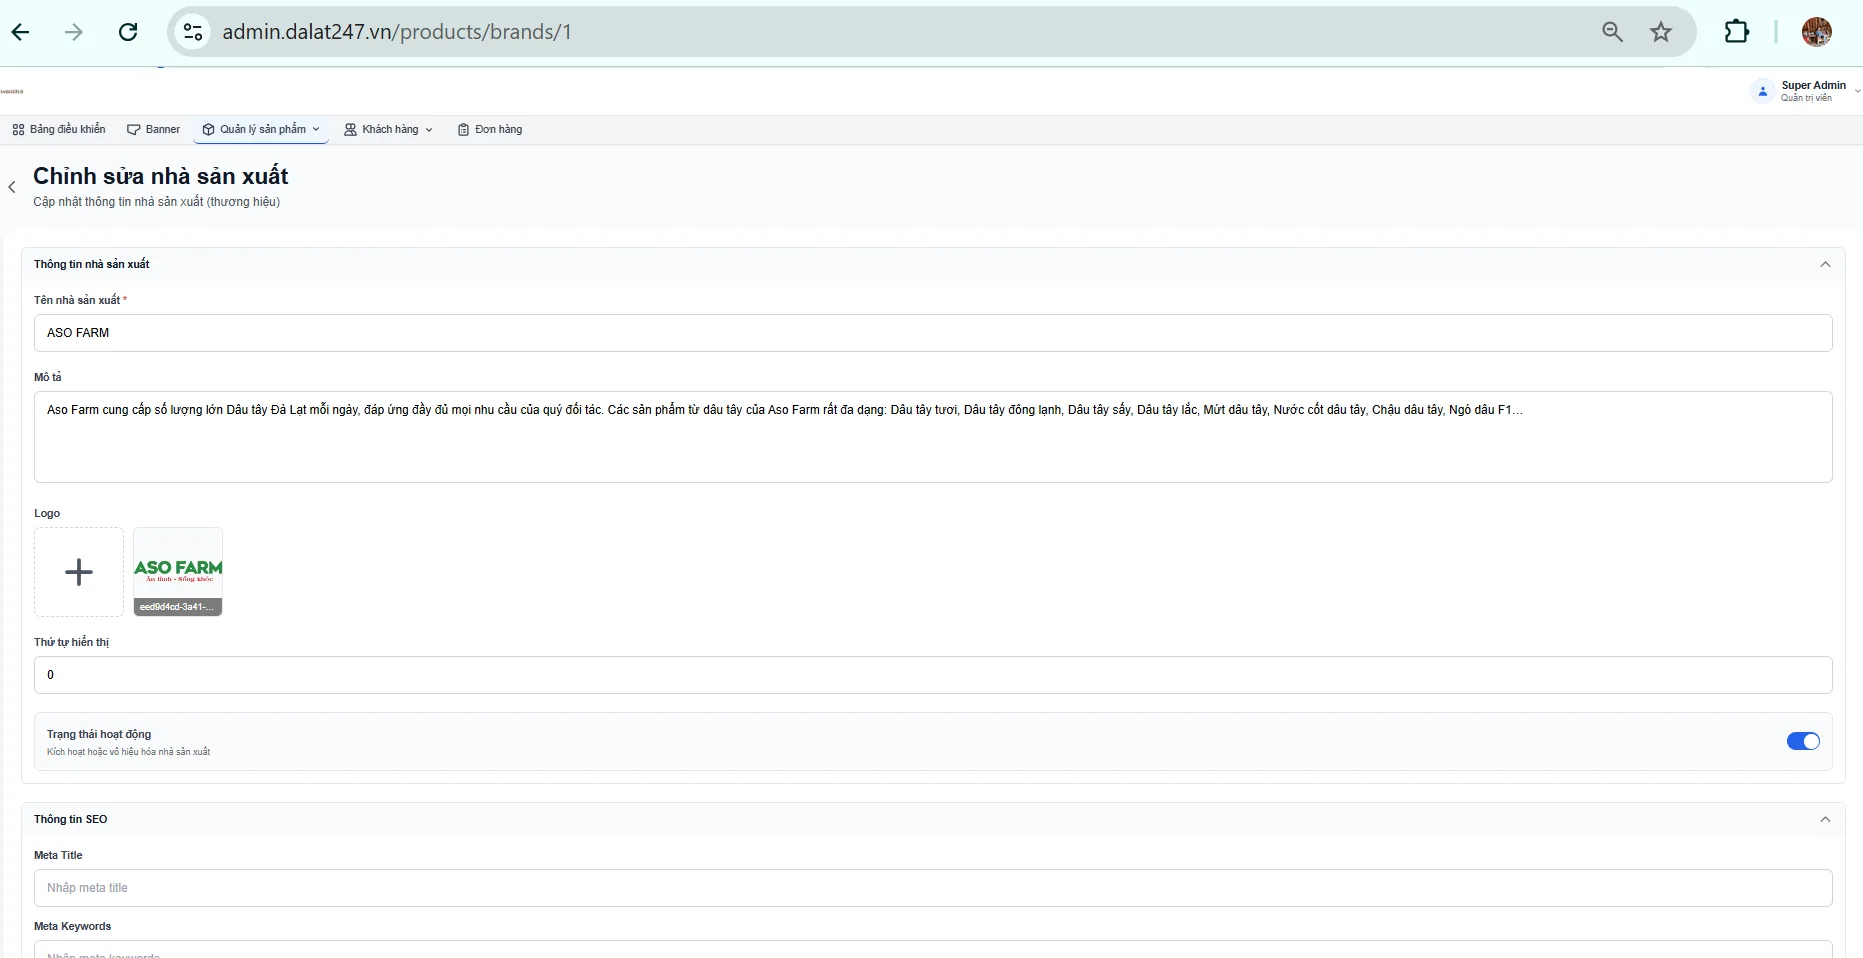Image resolution: width=1863 pixels, height=958 pixels.
Task: Add a new logo with the plus box
Action: 79,572
